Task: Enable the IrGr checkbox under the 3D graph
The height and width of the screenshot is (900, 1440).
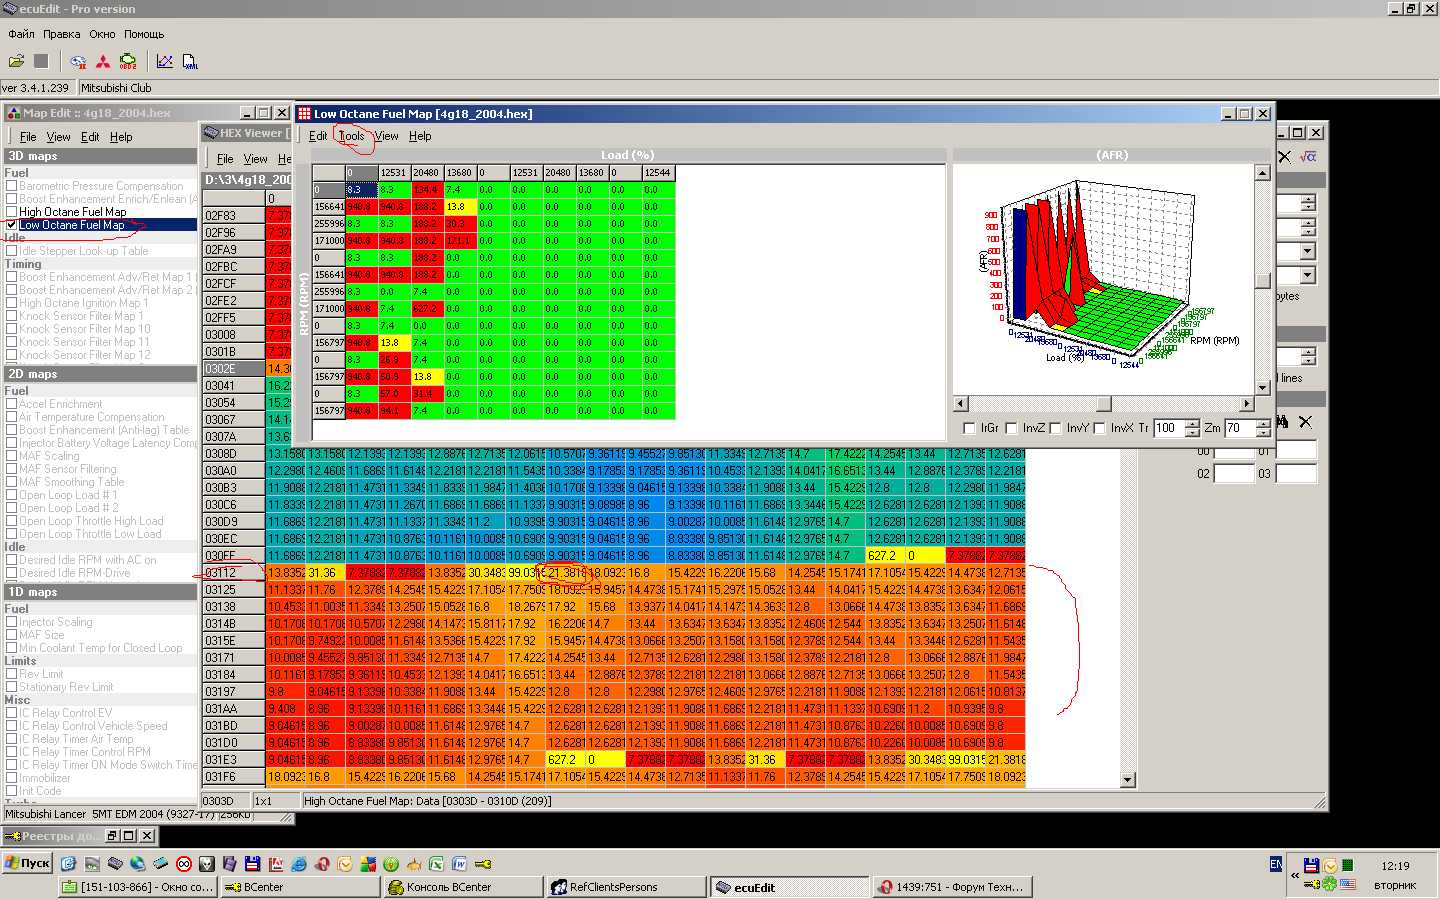Action: [x=969, y=428]
